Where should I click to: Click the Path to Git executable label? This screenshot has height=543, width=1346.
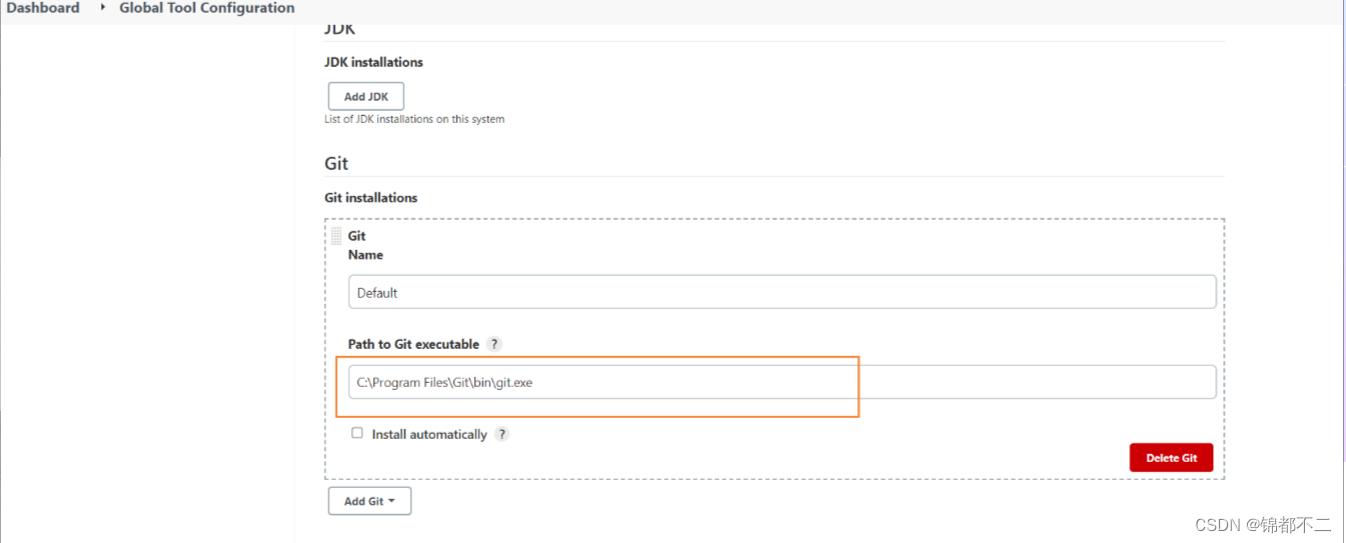point(414,344)
